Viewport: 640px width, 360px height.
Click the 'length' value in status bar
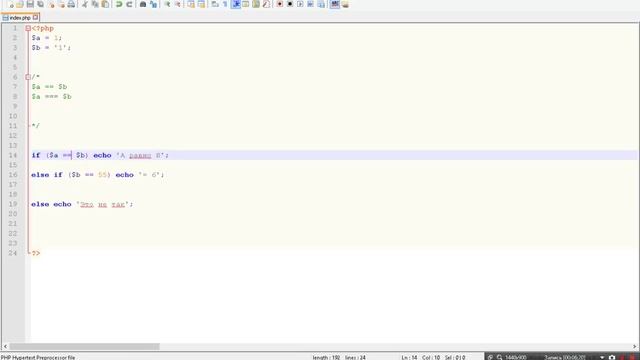[x=326, y=357]
